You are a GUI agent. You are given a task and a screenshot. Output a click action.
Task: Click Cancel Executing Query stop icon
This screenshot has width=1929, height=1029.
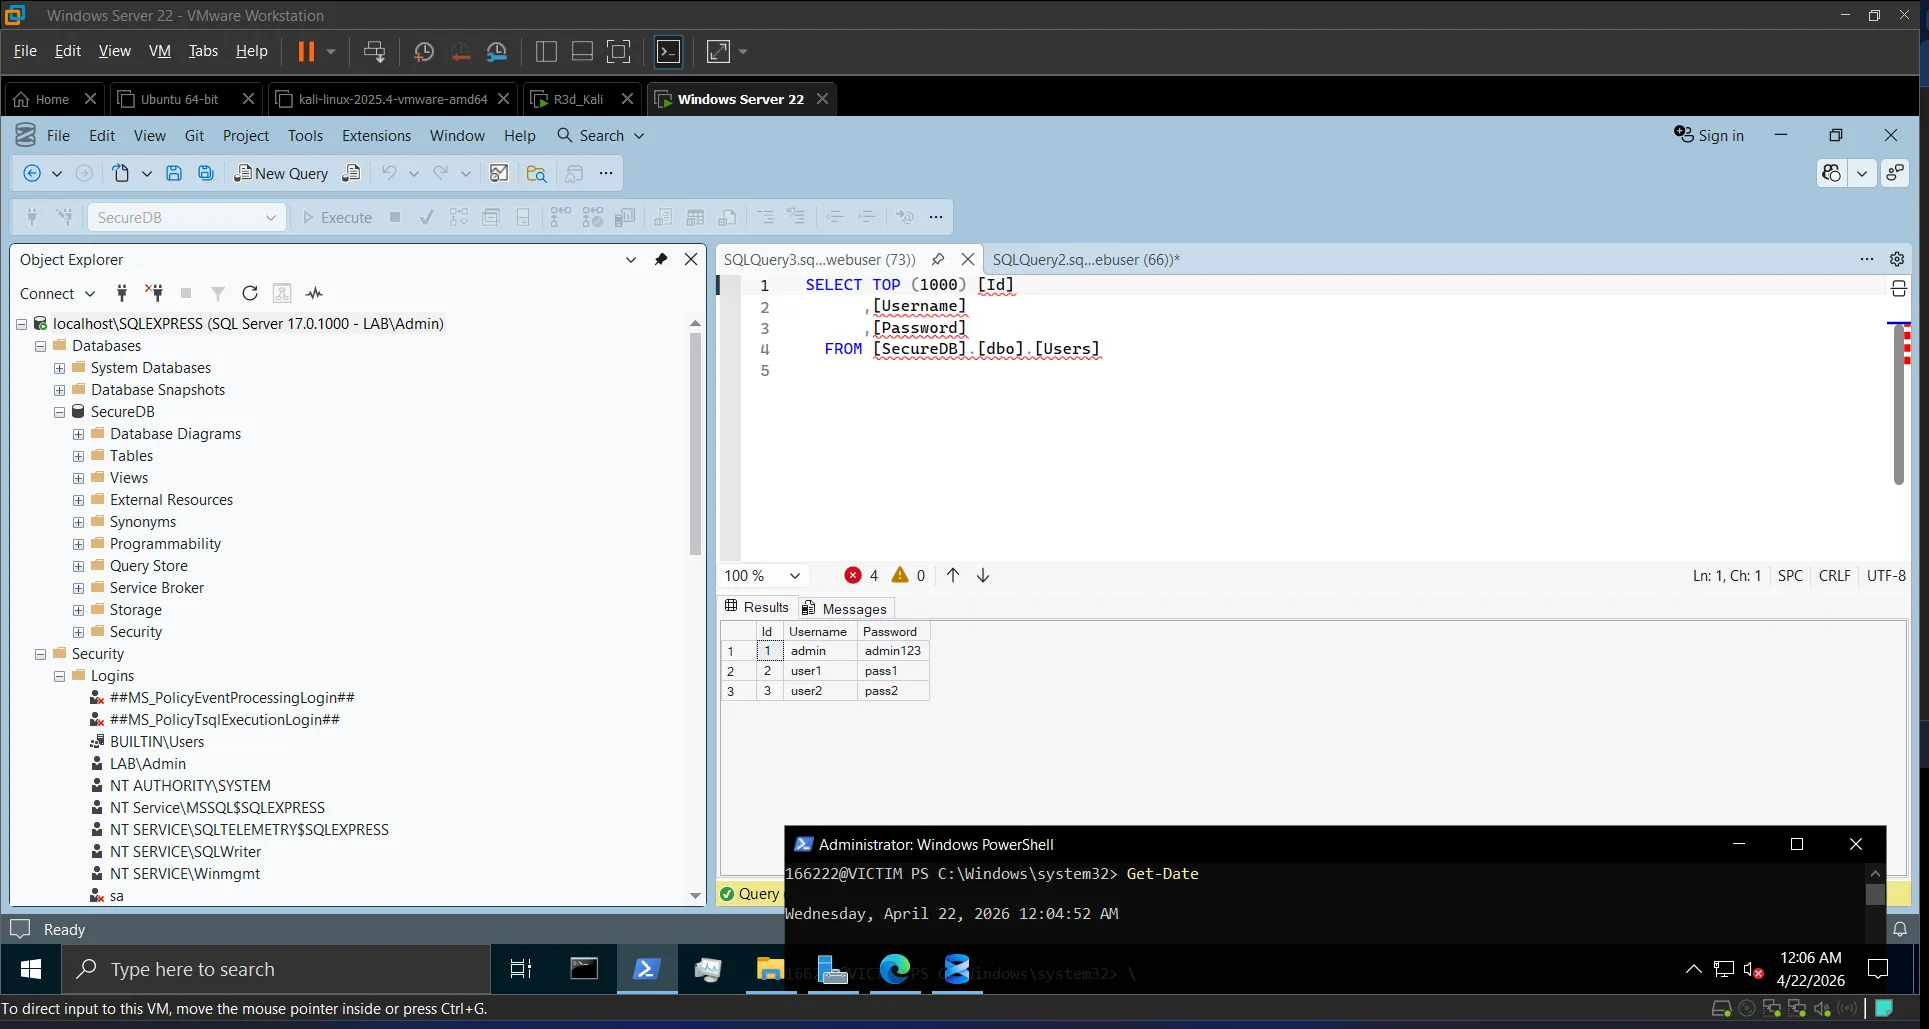[395, 217]
